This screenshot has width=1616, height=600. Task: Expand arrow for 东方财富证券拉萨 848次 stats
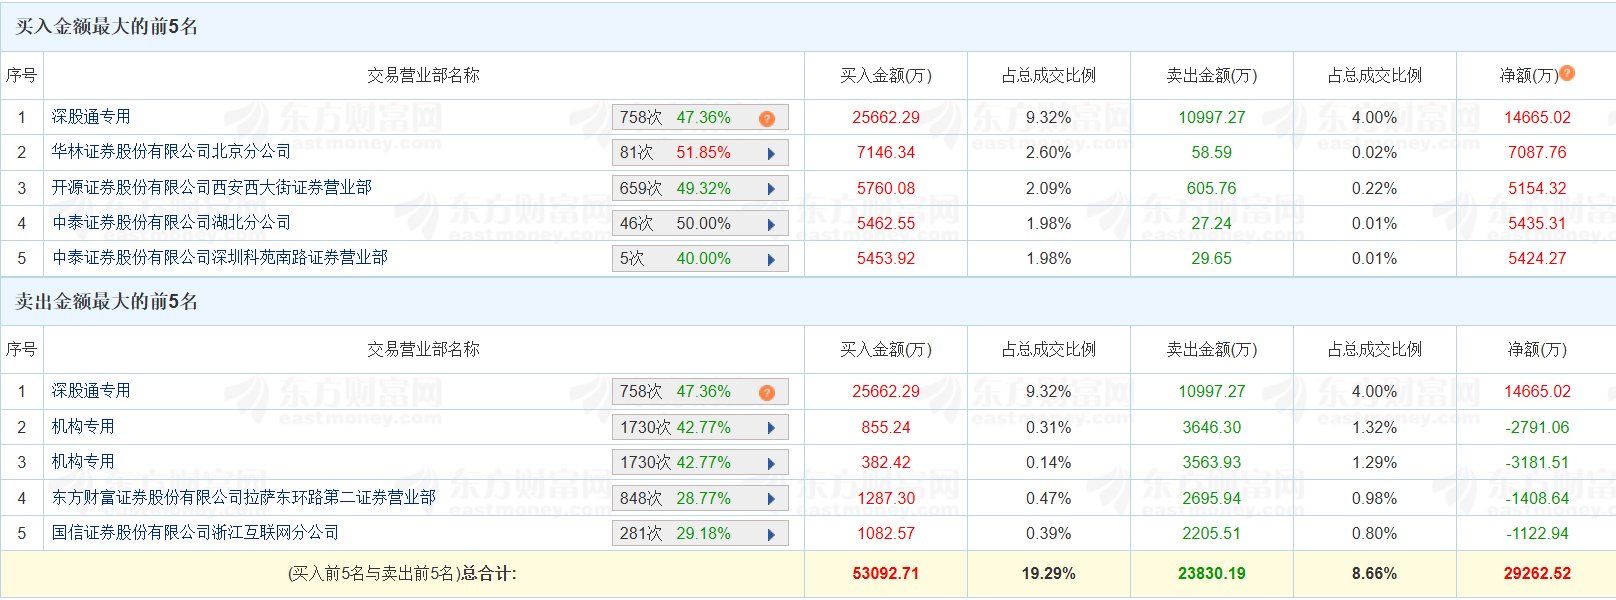pyautogui.click(x=771, y=499)
